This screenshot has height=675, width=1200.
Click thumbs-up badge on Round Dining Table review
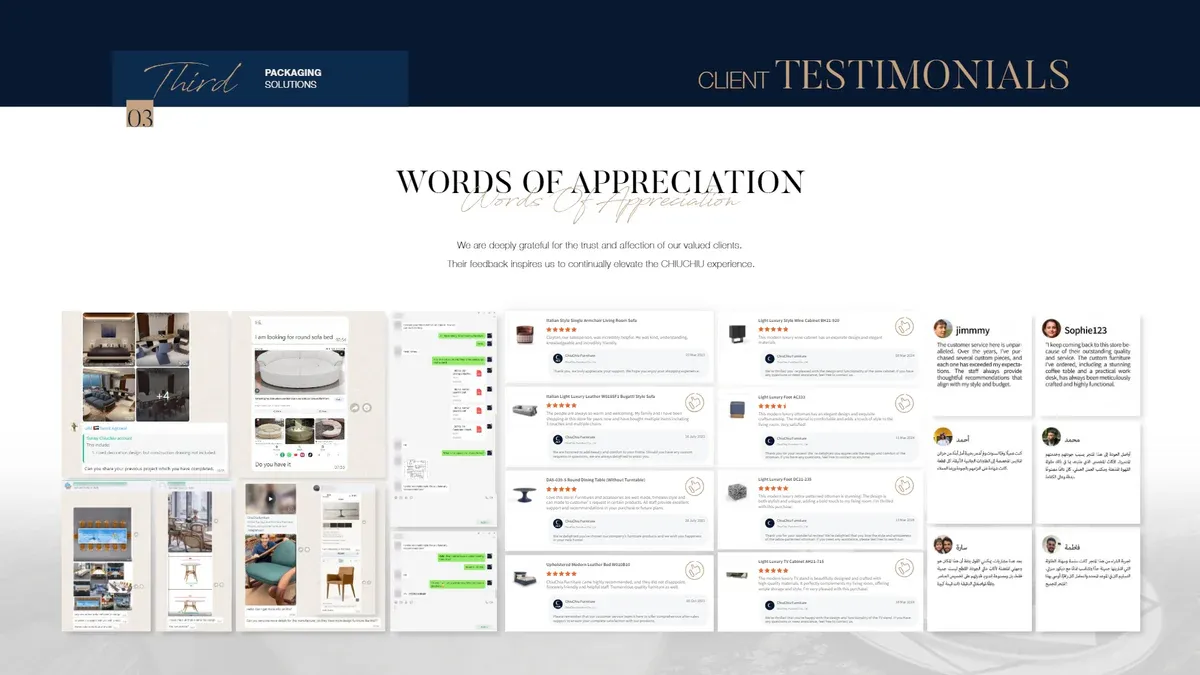click(695, 486)
